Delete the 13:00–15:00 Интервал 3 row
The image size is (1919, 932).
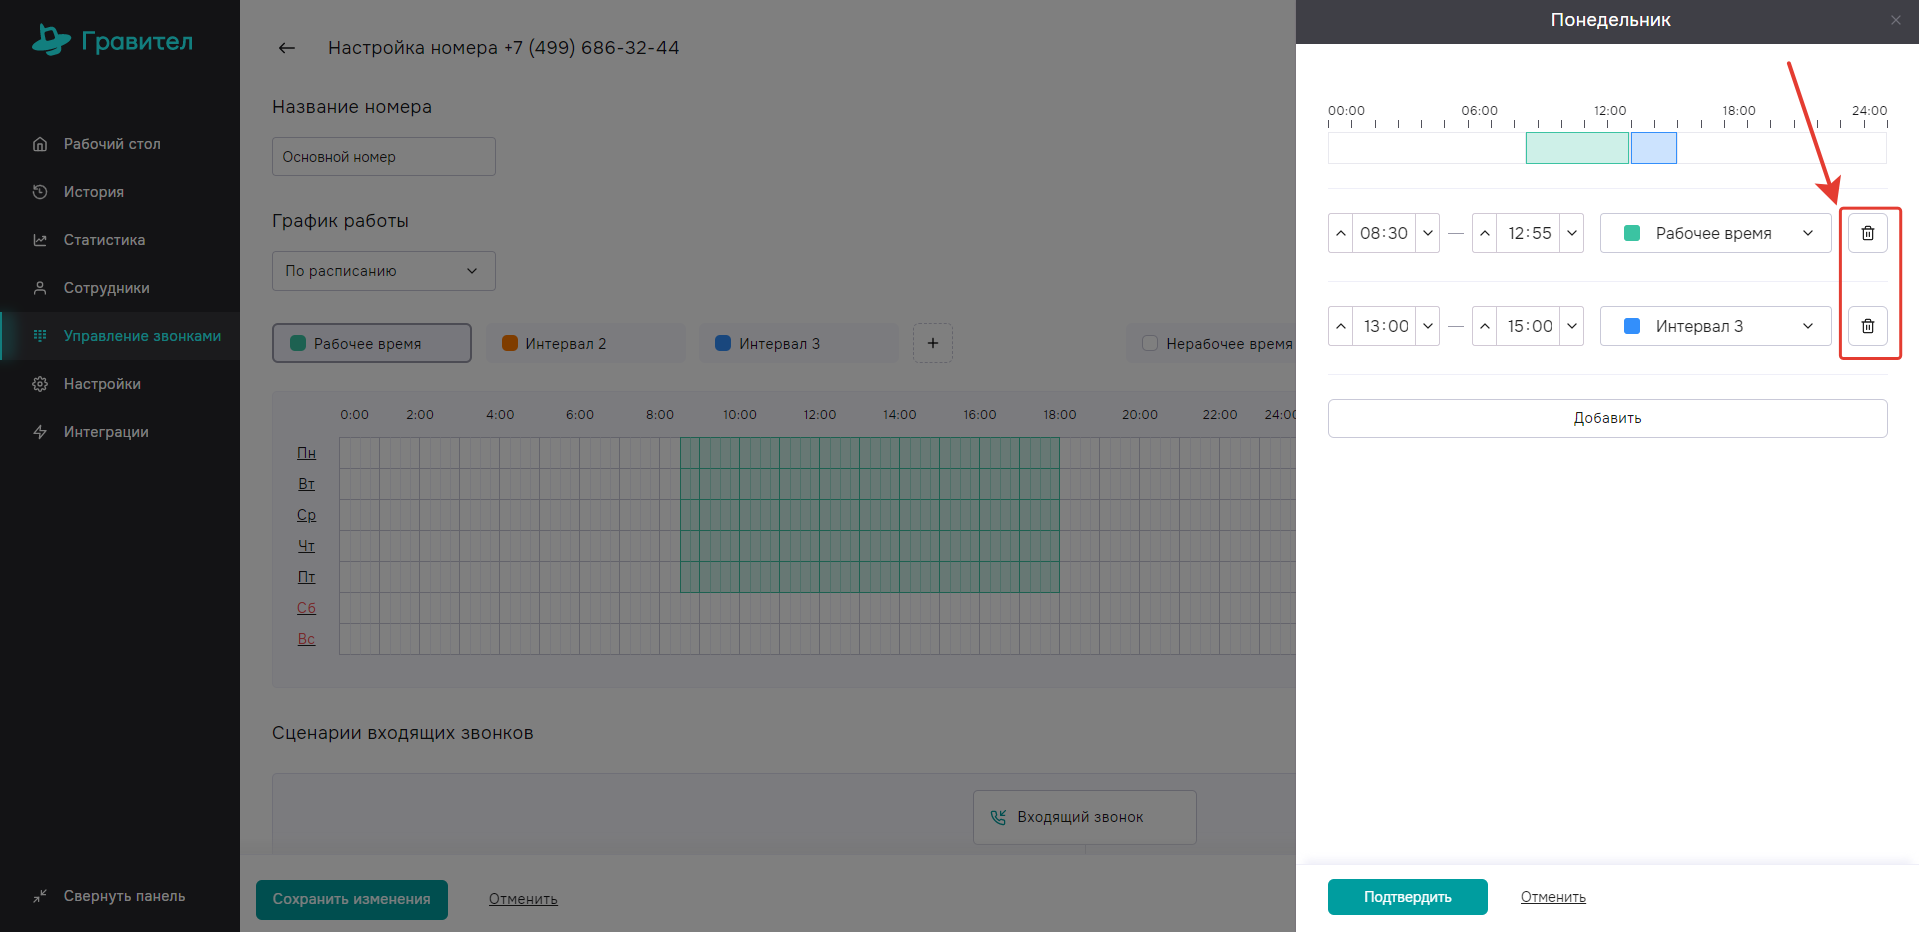1867,326
